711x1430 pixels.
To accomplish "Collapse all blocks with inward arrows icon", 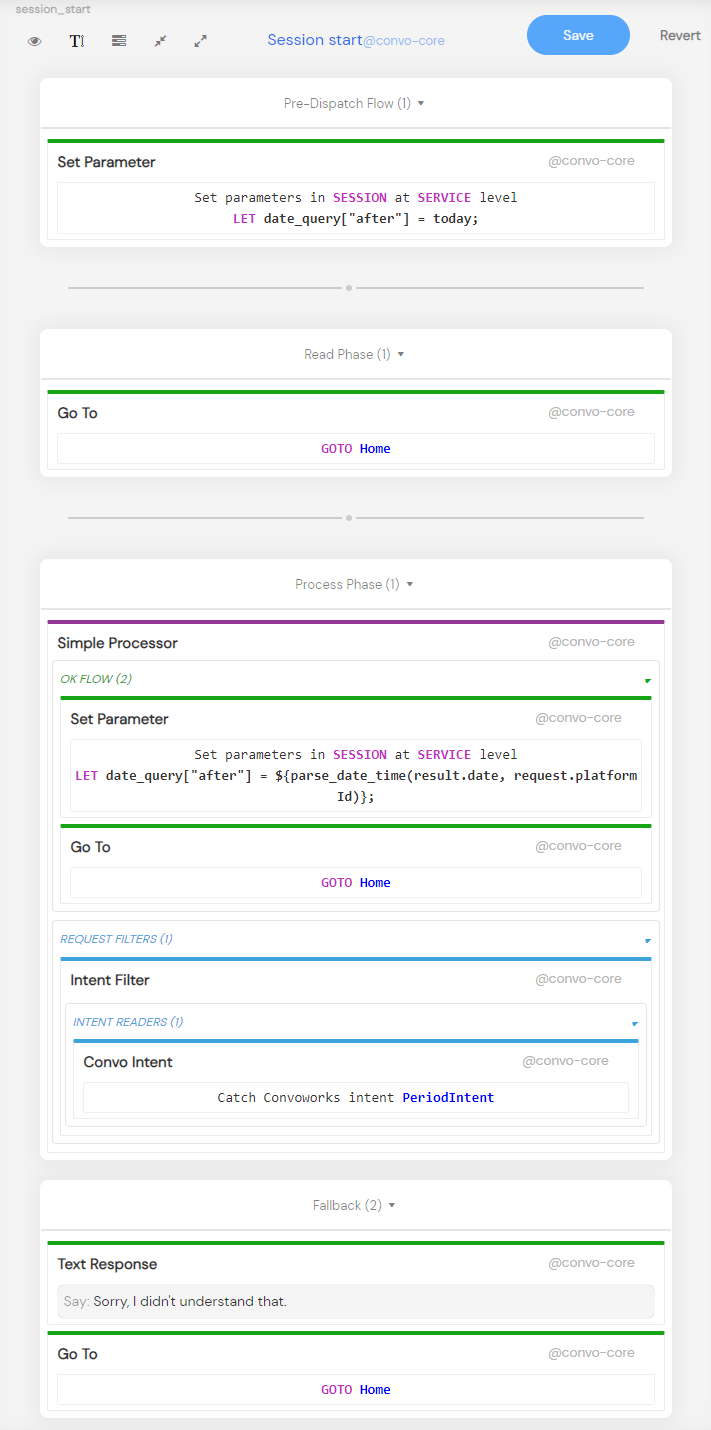I will (x=160, y=41).
